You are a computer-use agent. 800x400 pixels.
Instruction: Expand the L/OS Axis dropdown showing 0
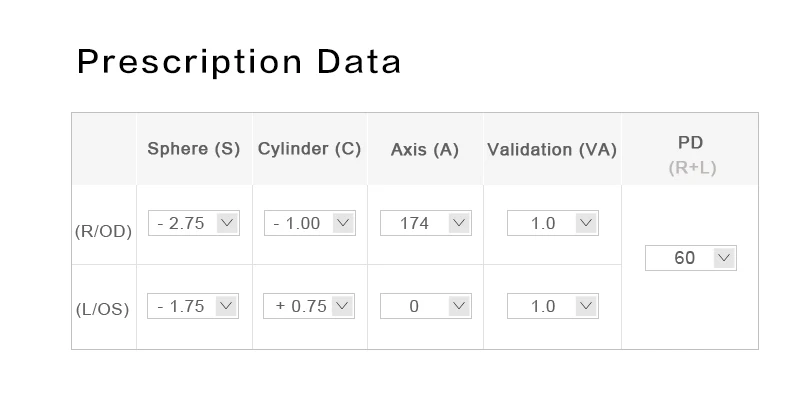coord(426,306)
